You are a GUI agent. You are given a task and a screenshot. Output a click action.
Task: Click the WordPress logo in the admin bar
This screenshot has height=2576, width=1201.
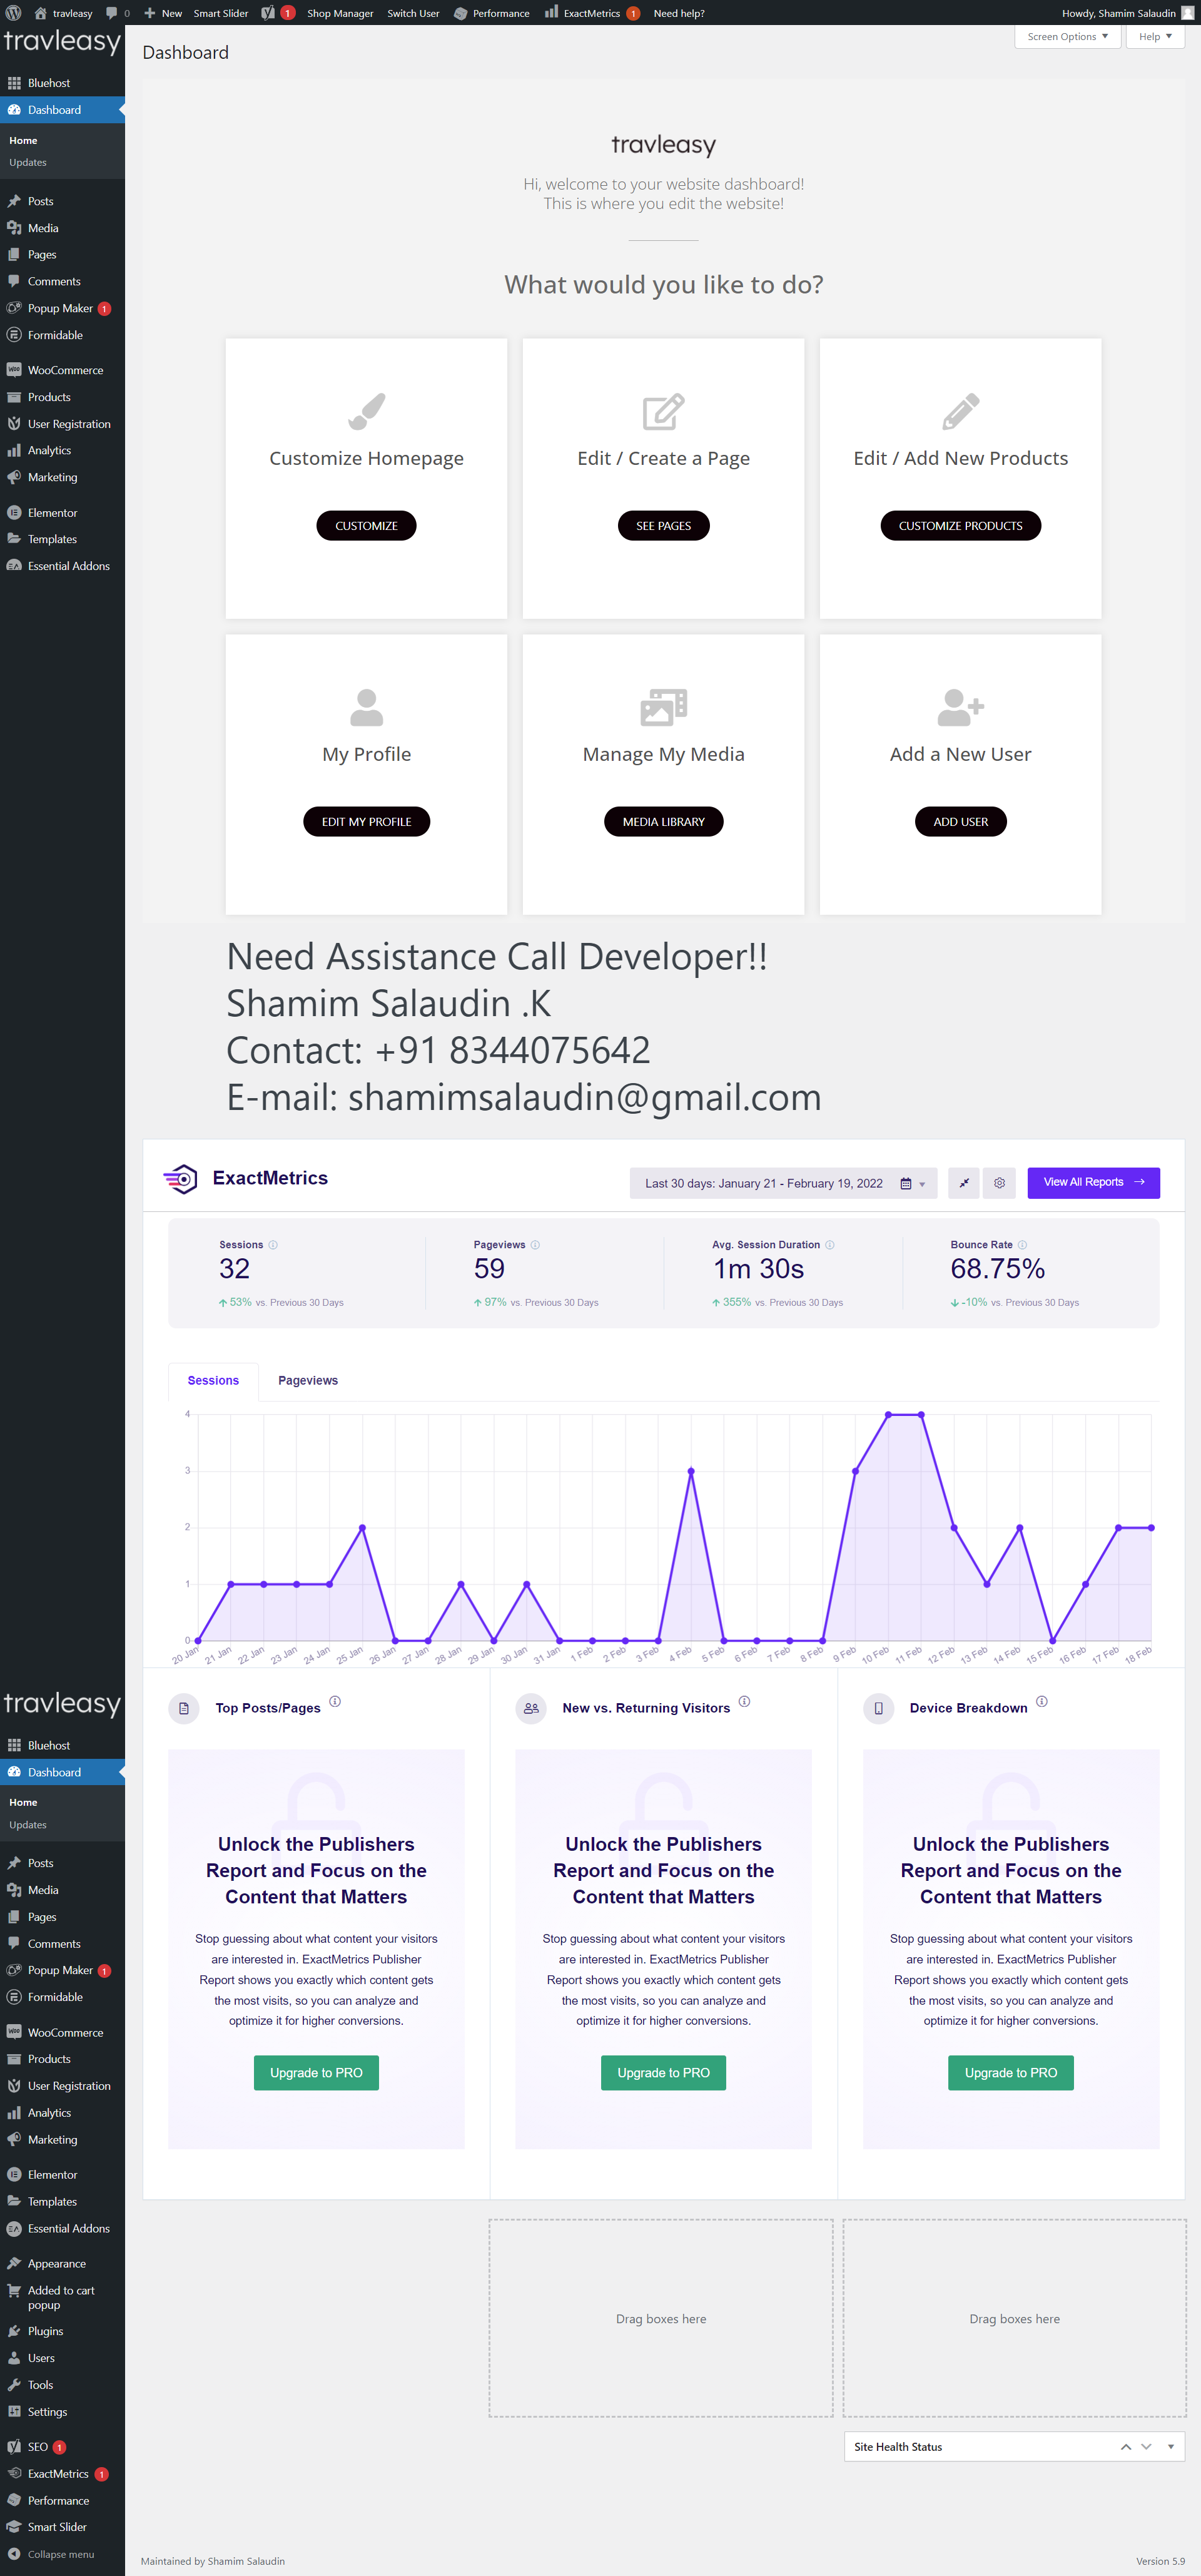13,13
